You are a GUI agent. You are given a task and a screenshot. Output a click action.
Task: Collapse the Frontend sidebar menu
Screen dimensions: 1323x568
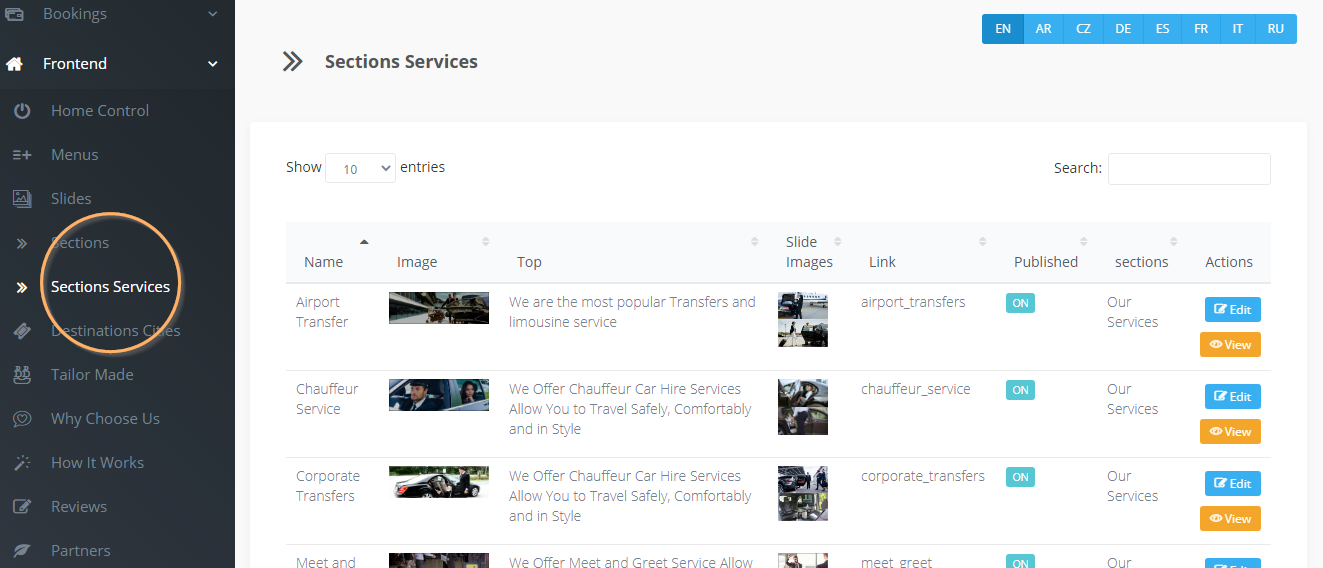pyautogui.click(x=212, y=64)
